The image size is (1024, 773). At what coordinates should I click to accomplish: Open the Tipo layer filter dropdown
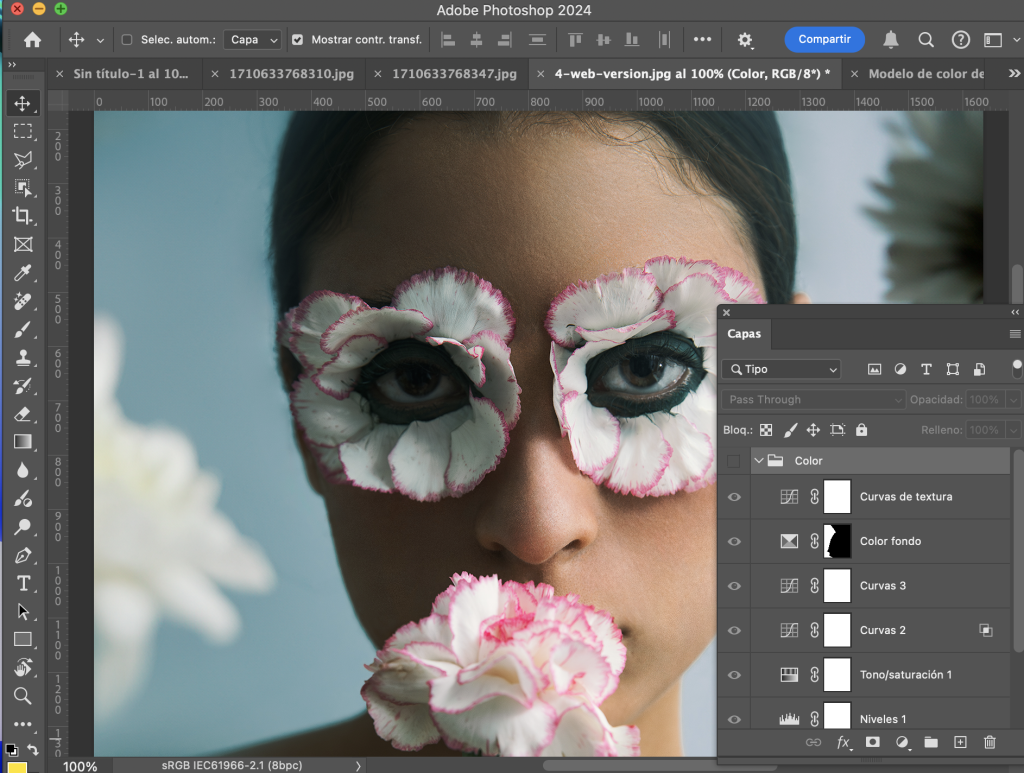pyautogui.click(x=781, y=370)
